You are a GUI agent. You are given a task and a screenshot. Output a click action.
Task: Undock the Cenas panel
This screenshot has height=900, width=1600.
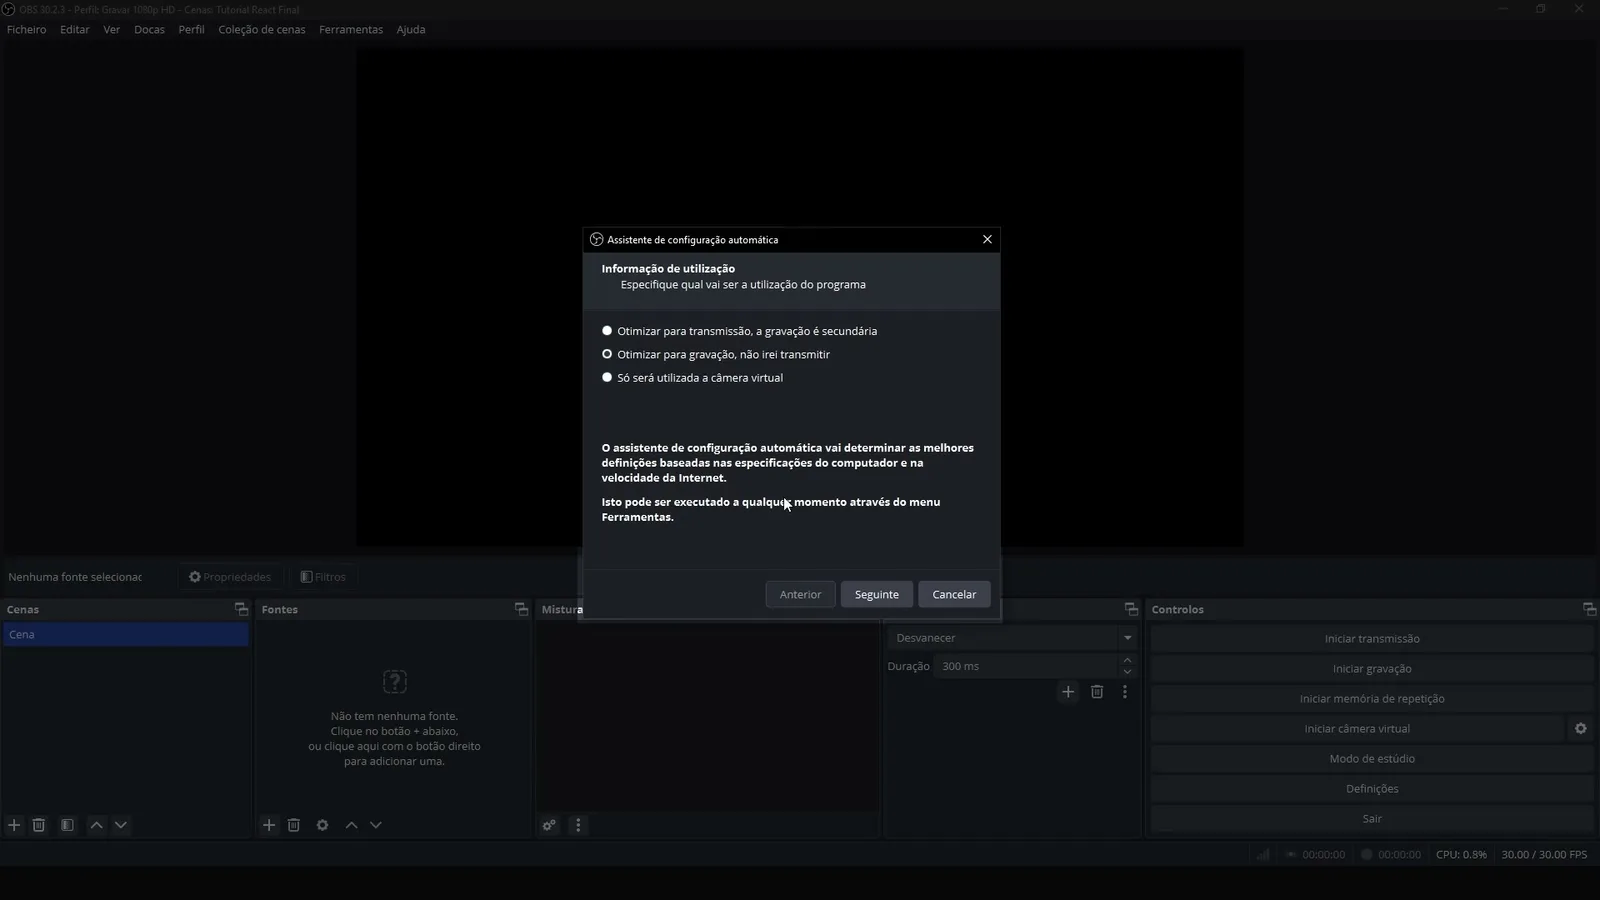click(241, 609)
